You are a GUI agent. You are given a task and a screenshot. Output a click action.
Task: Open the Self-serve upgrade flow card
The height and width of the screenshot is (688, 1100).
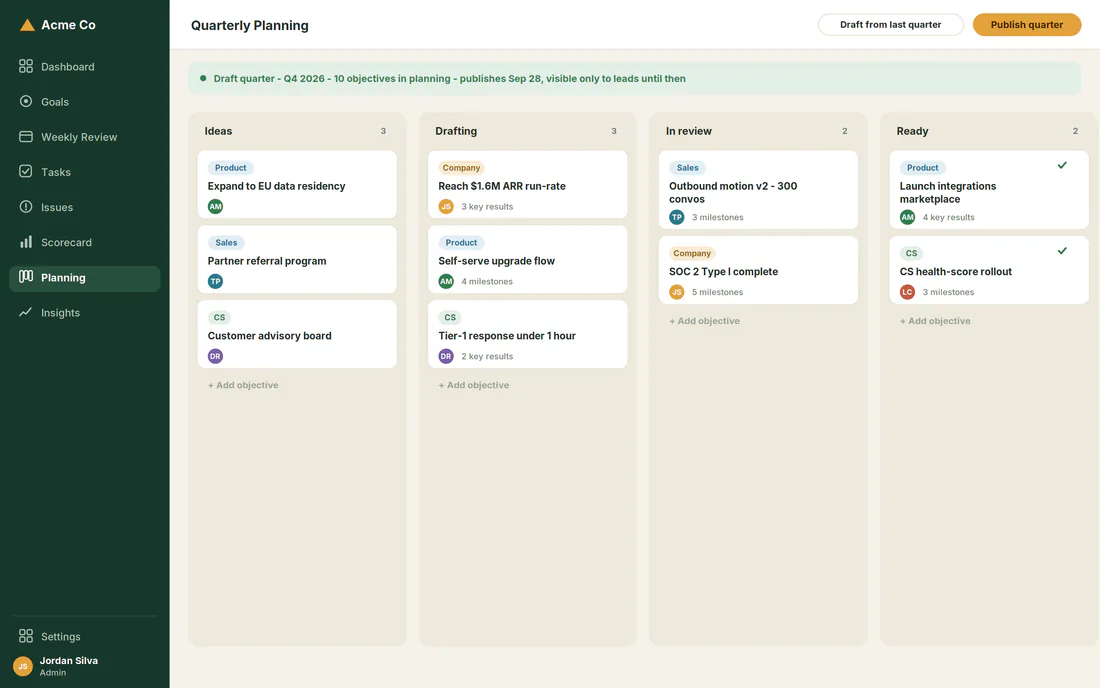pos(528,259)
